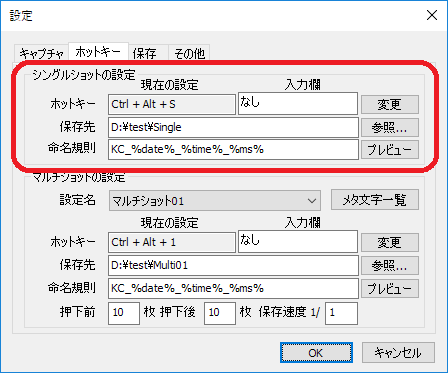The width and height of the screenshot is (448, 373).
Task: Click the single-shot 命名規則 field
Action: pos(233,149)
